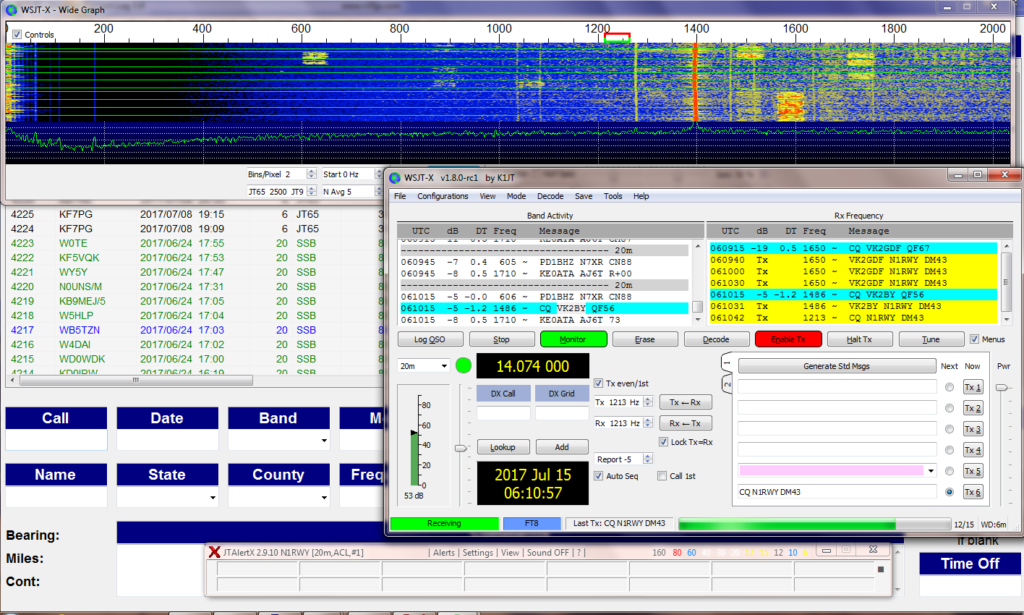This screenshot has width=1024, height=615.
Task: Enable the Call 1st checkbox
Action: tap(662, 476)
